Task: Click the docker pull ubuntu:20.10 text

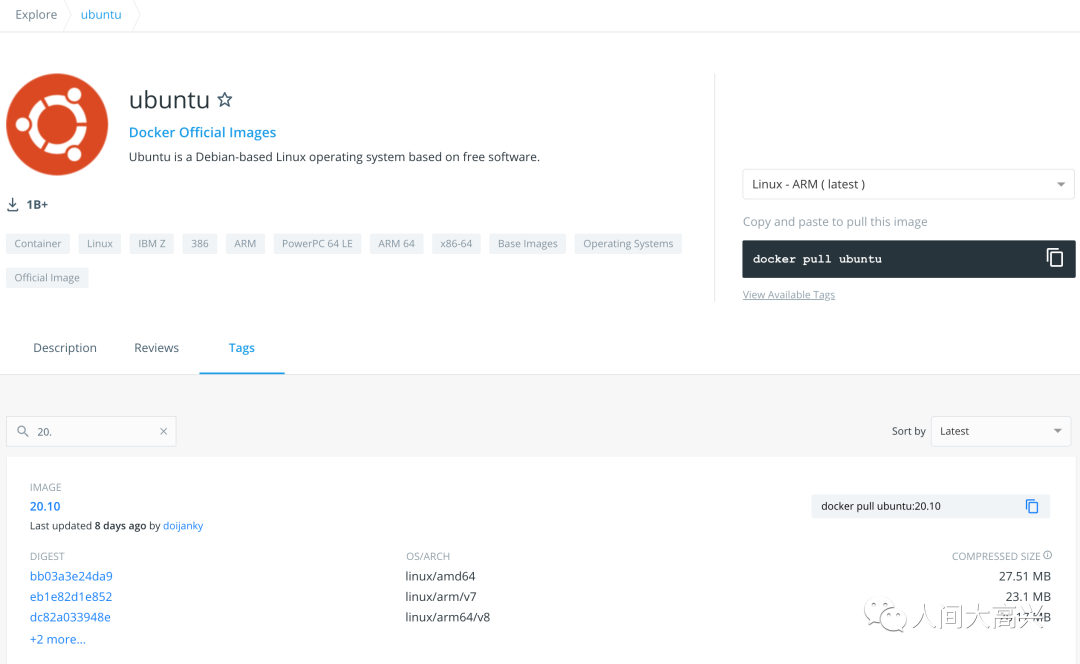Action: 881,506
